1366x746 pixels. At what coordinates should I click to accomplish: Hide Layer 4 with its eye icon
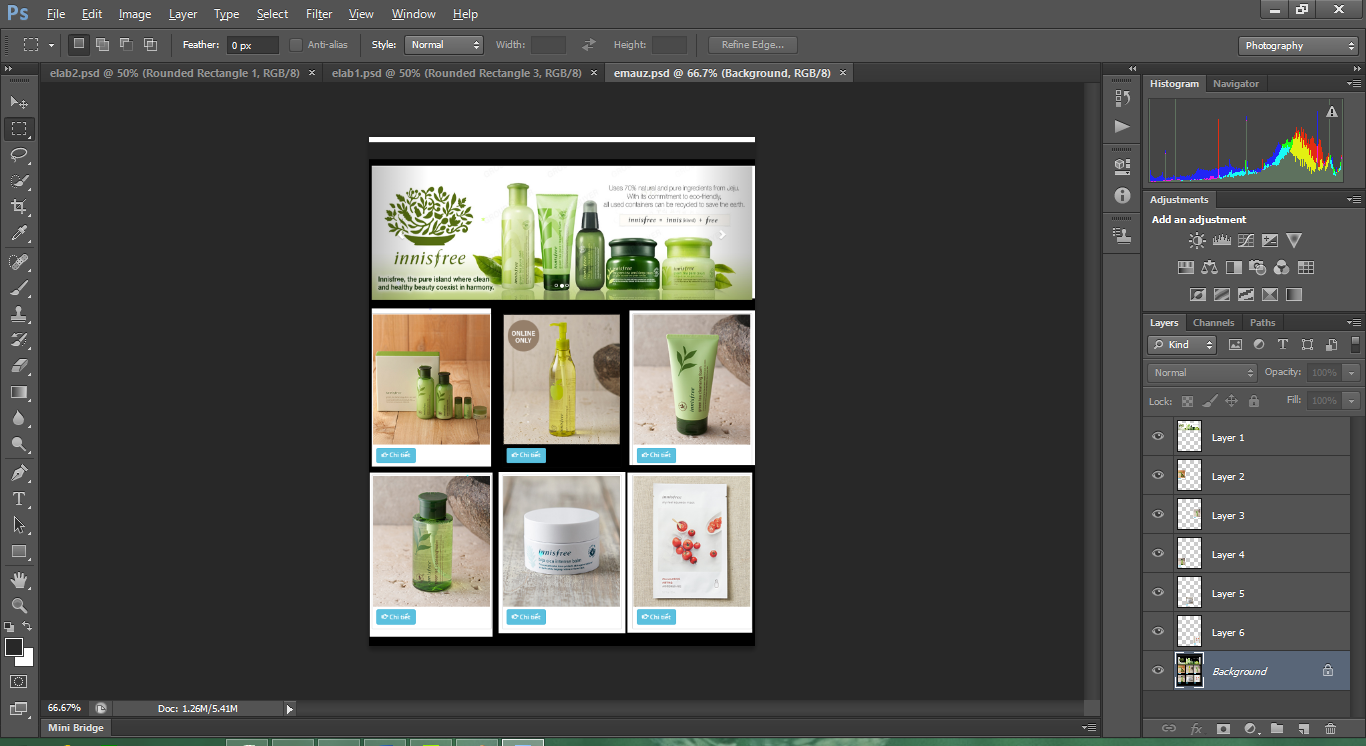click(1158, 554)
